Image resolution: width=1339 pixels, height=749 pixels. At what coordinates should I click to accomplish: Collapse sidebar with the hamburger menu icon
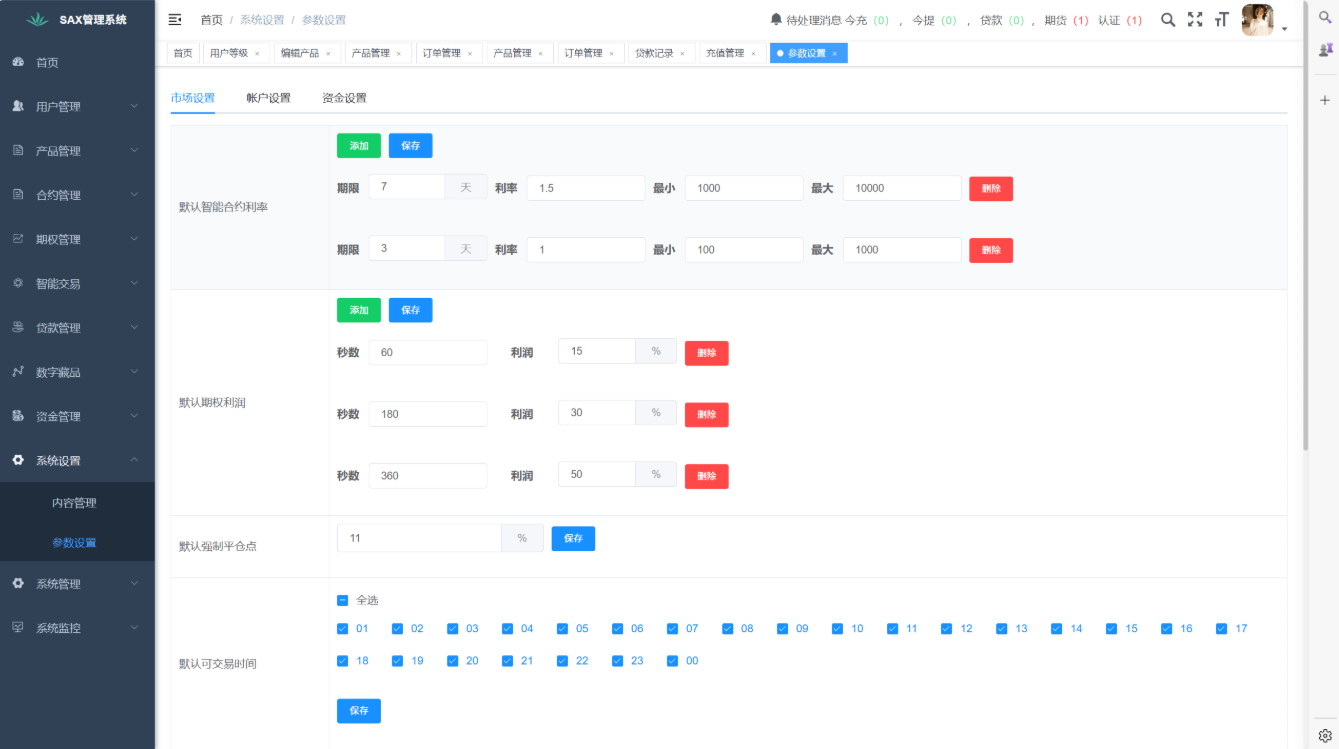pos(175,20)
